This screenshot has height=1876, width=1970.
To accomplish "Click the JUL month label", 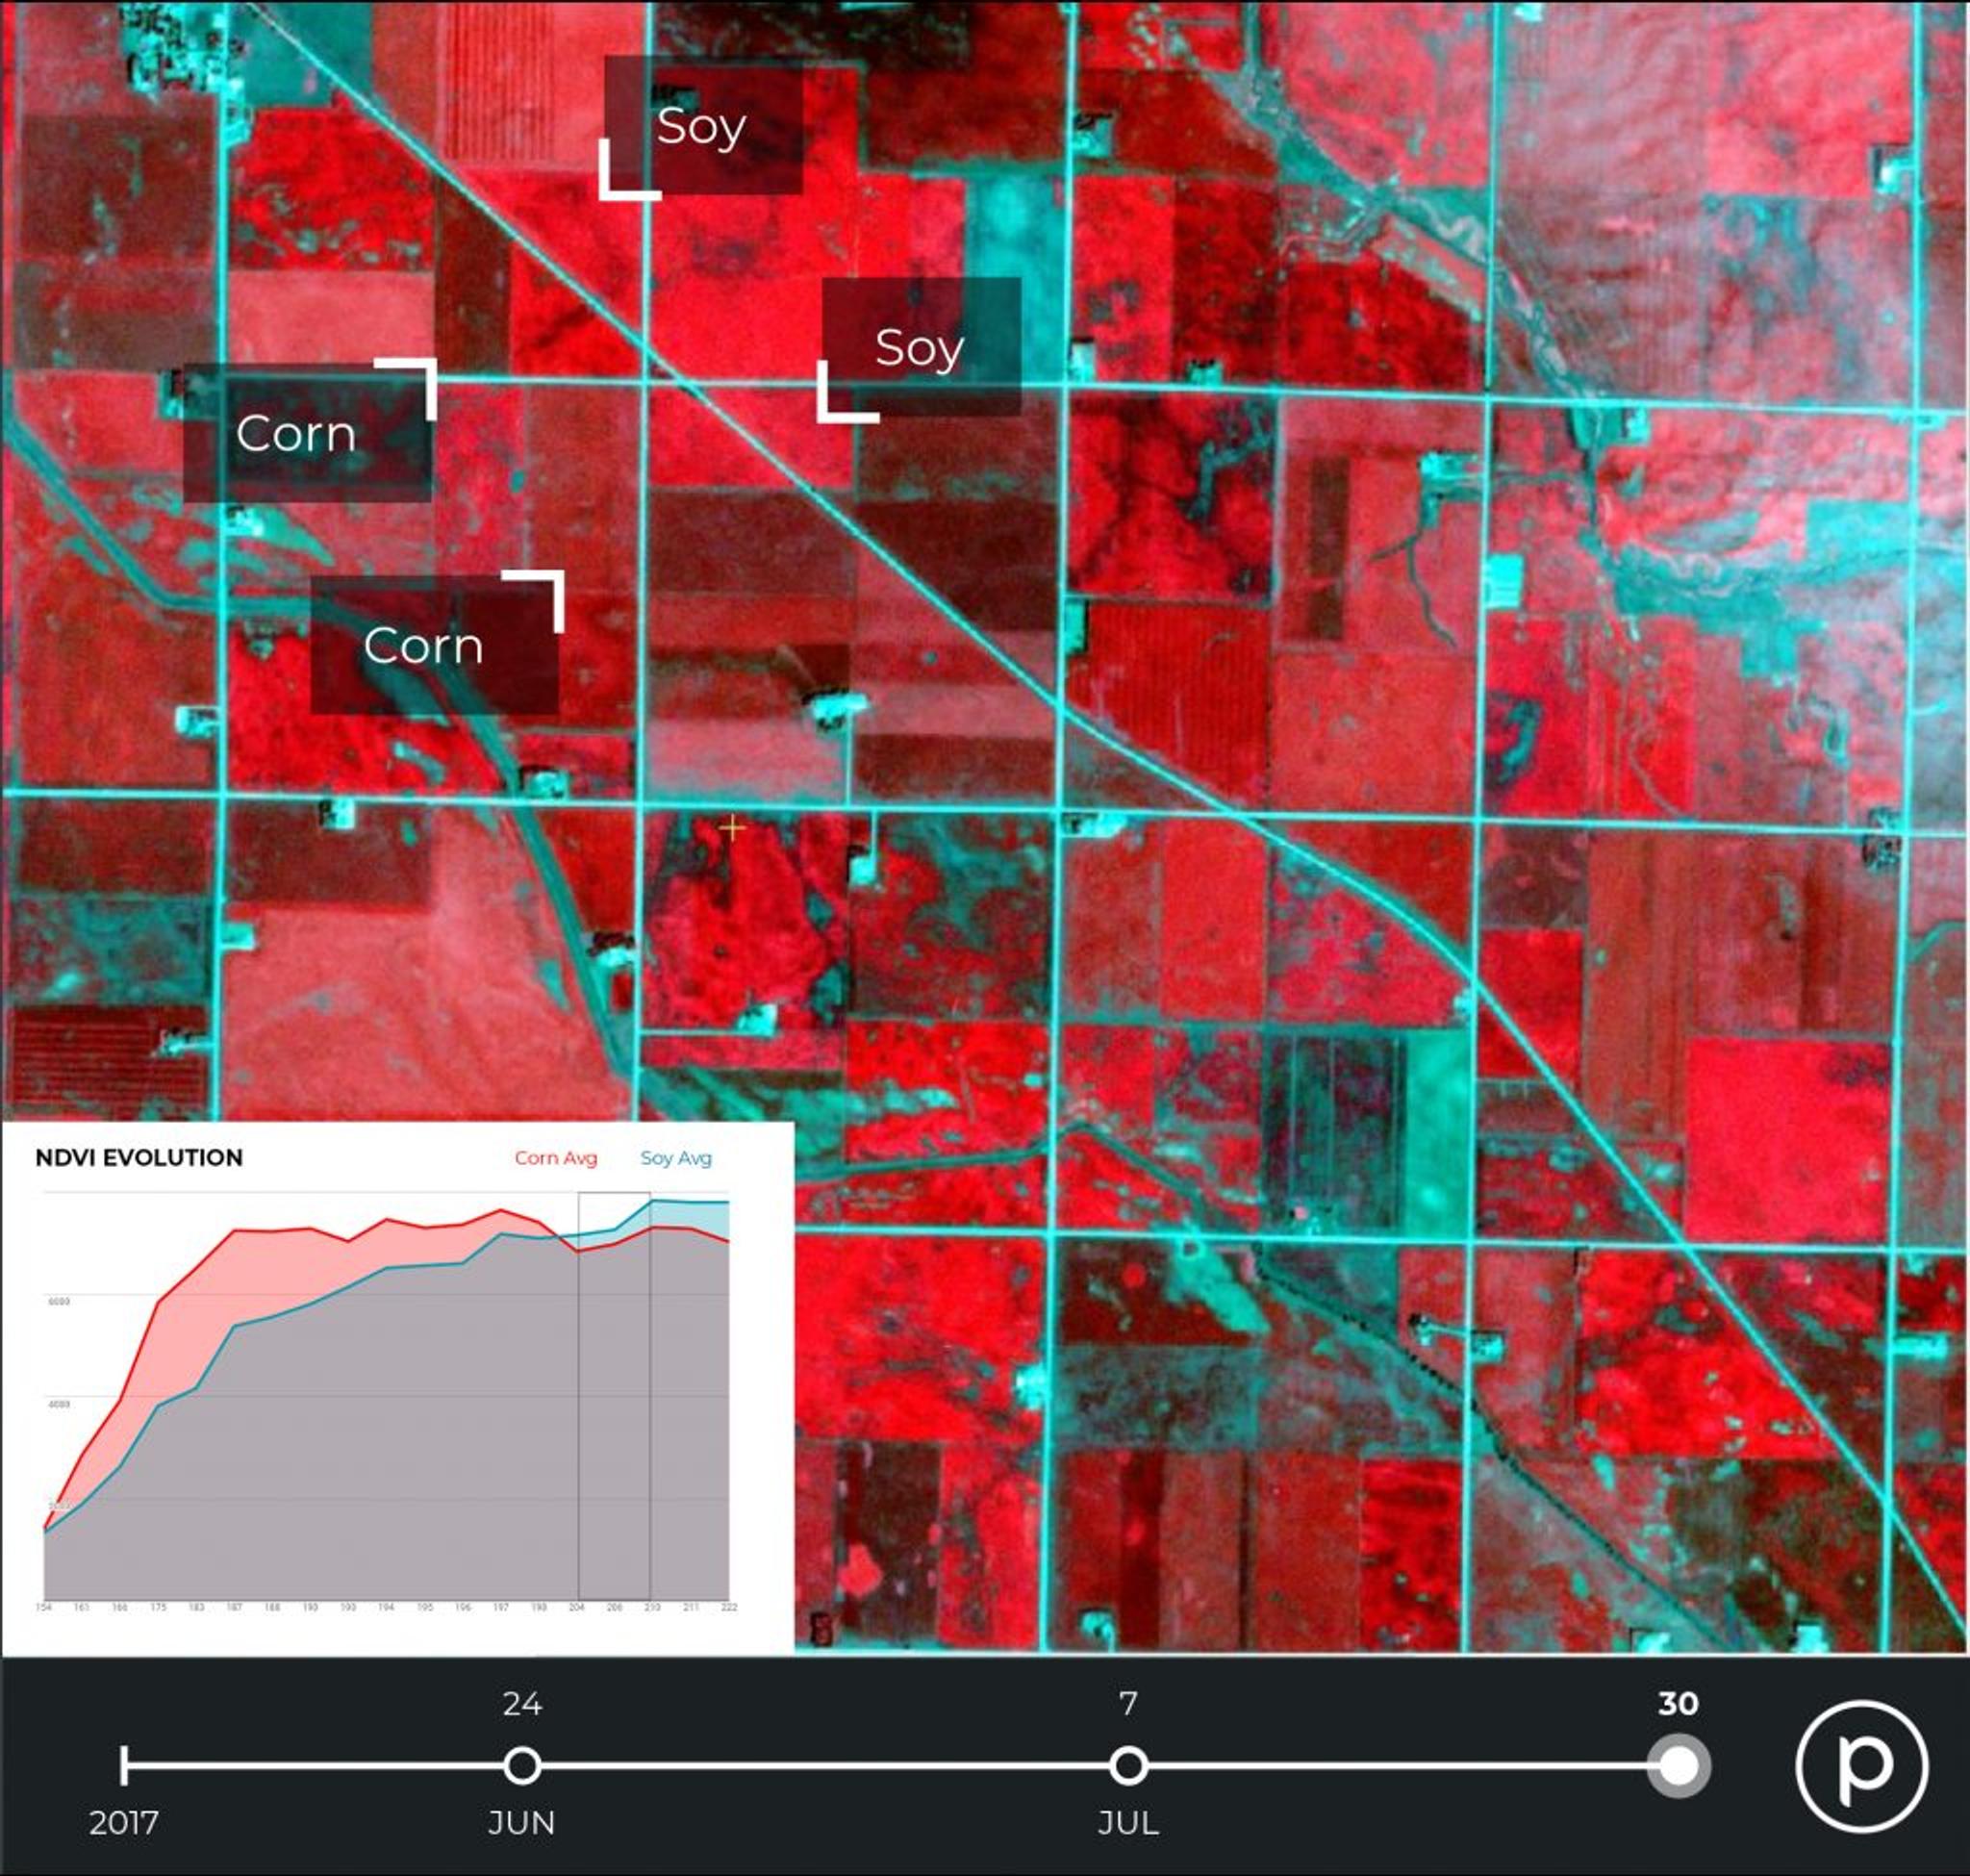I will 1128,1822.
